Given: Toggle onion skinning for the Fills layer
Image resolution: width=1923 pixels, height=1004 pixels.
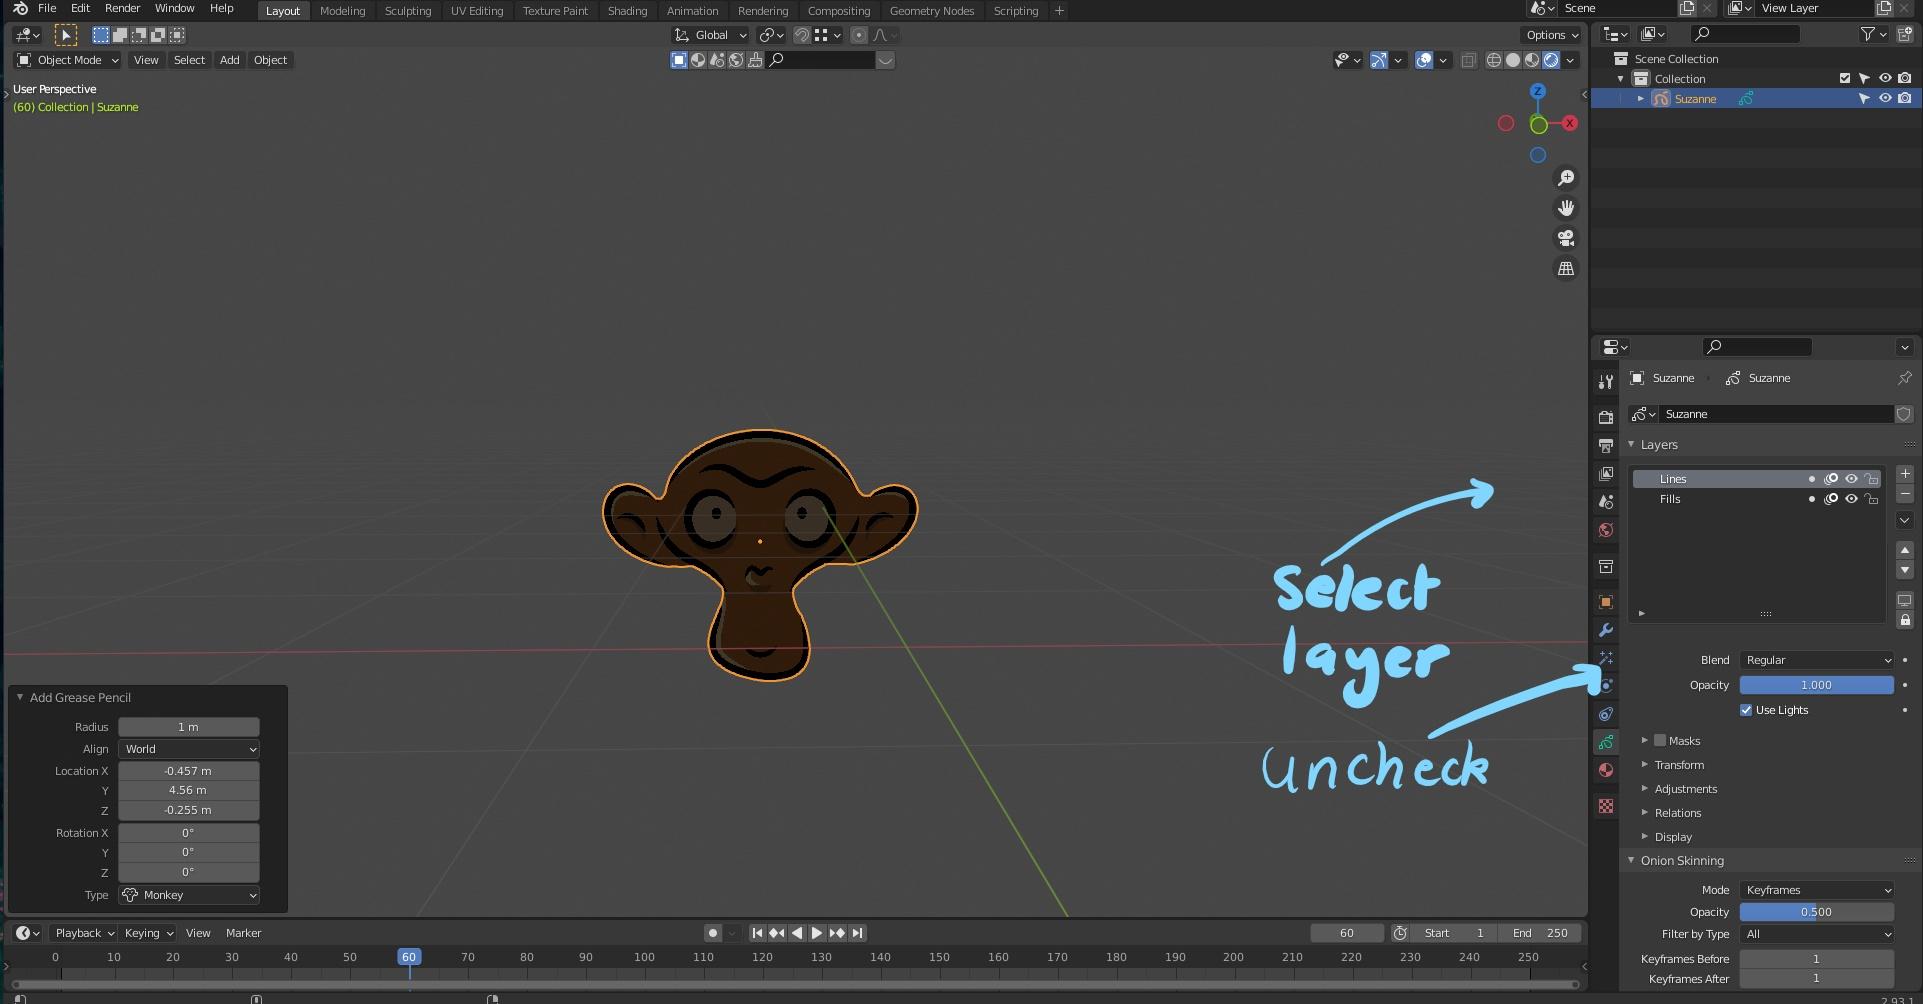Looking at the screenshot, I should pyautogui.click(x=1831, y=499).
